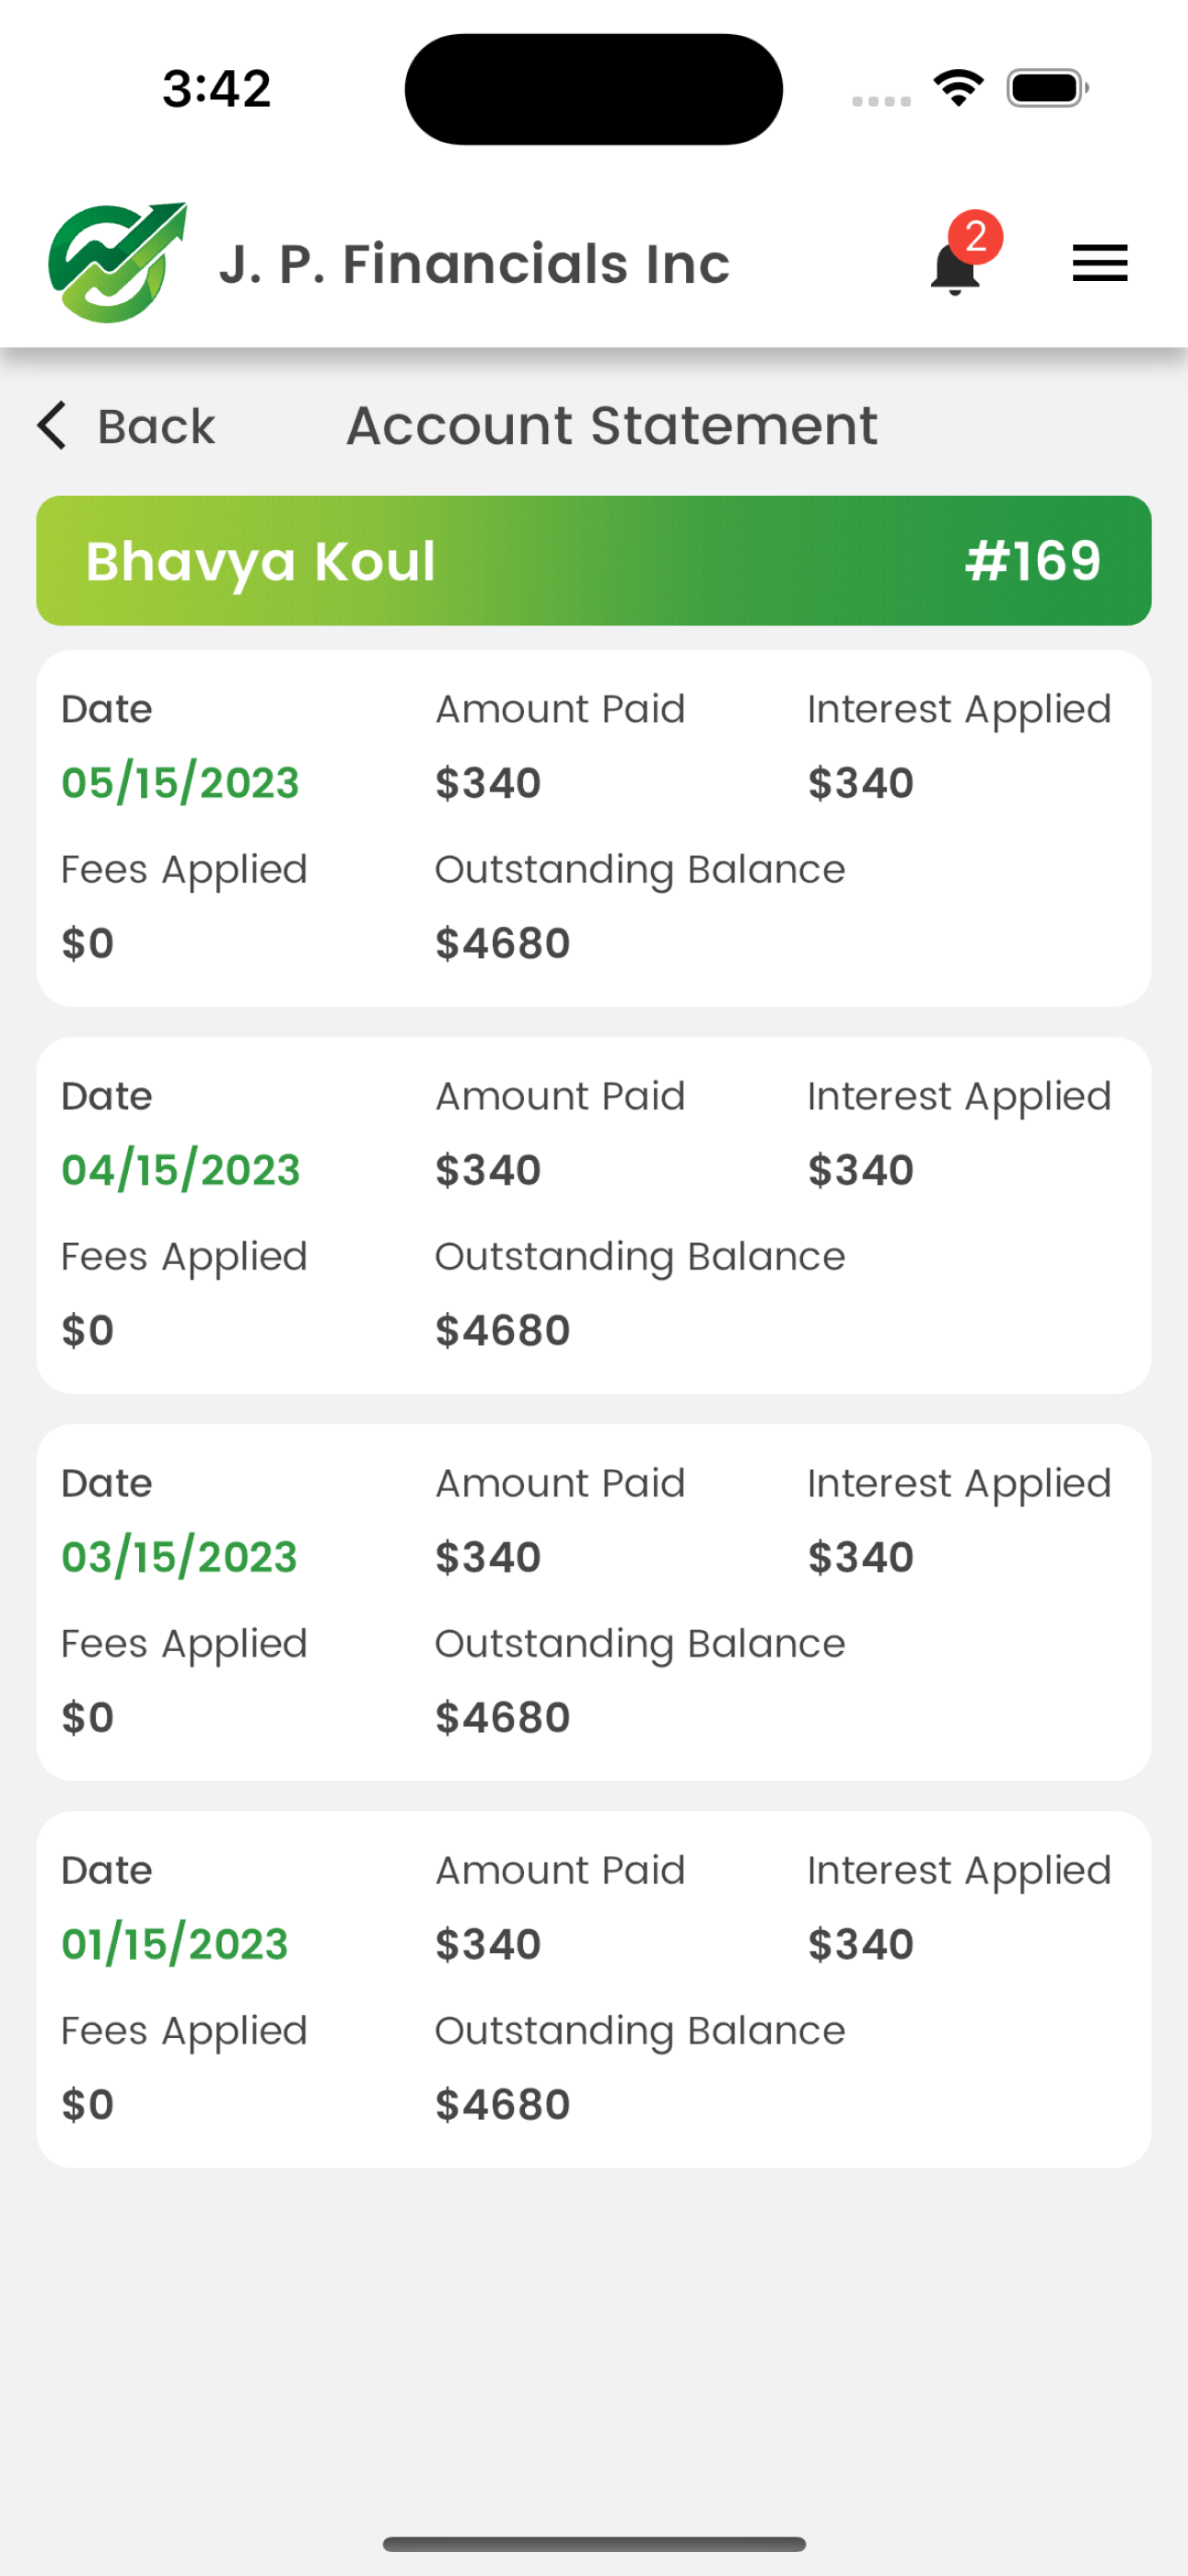The width and height of the screenshot is (1188, 2576).
Task: Tap Outstanding Balance $4680 in the May card
Action: 640,906
